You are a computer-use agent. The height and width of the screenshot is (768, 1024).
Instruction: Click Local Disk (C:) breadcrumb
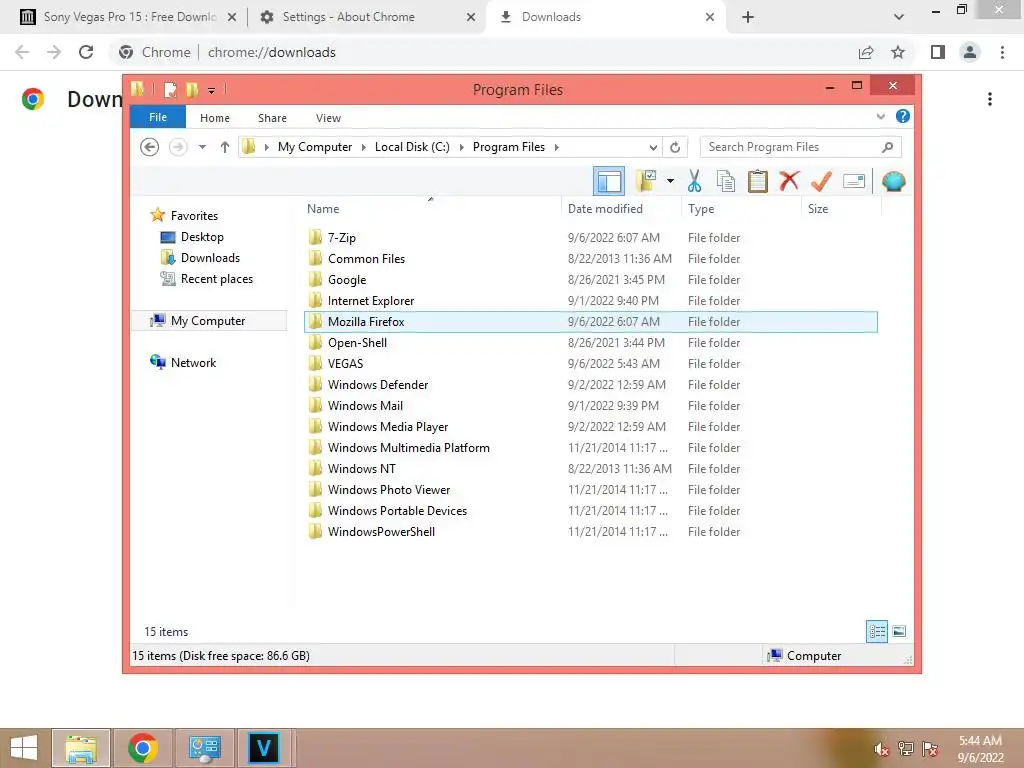[412, 147]
